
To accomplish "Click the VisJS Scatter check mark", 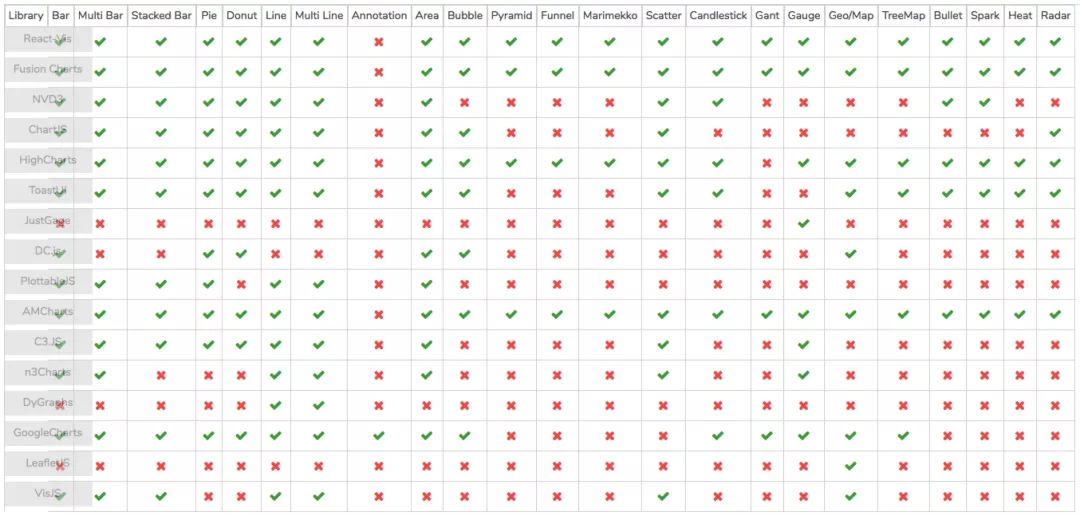I will (x=663, y=496).
